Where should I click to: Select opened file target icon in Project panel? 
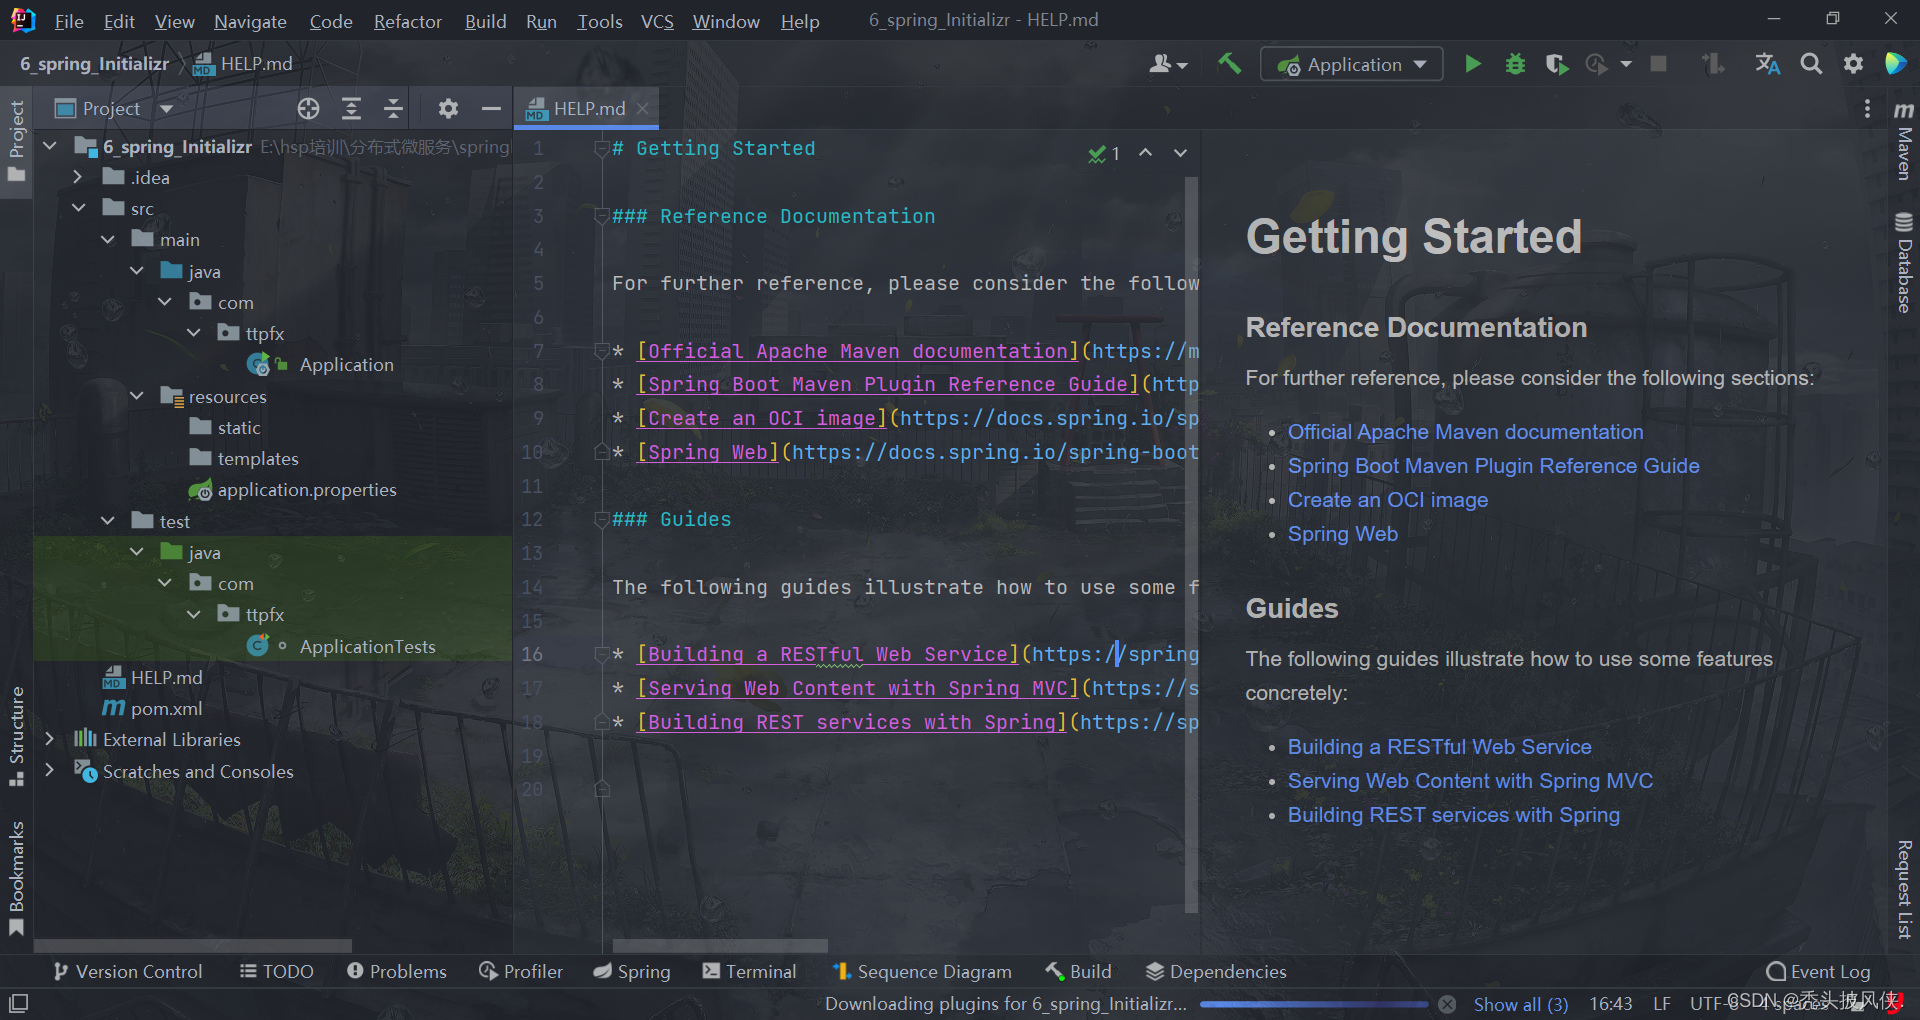pyautogui.click(x=308, y=108)
